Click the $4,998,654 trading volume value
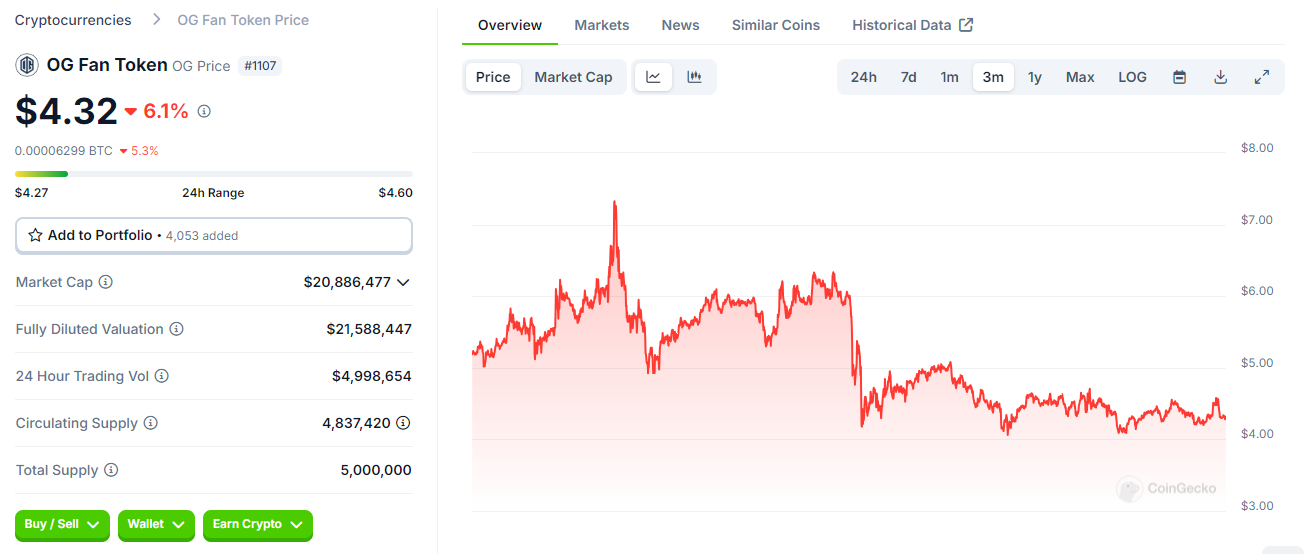The image size is (1315, 554). 372,376
